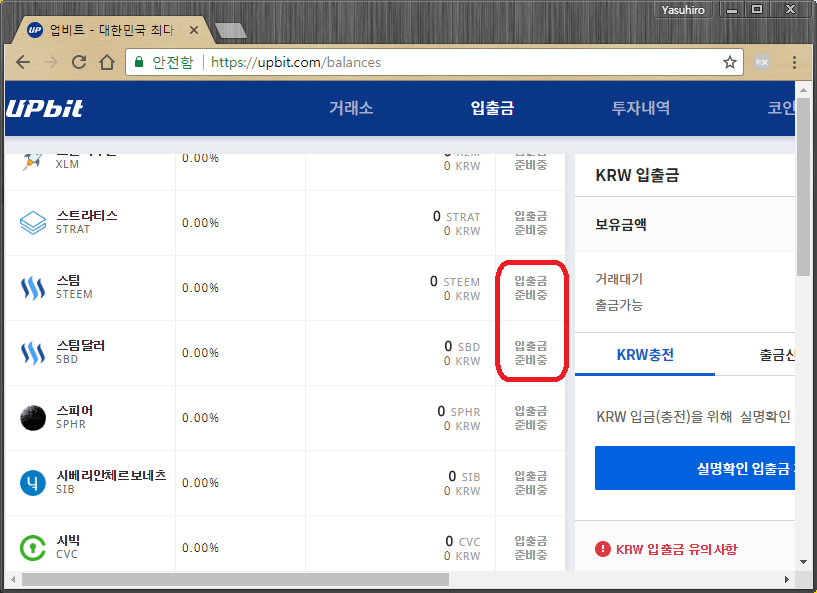Image resolution: width=817 pixels, height=593 pixels.
Task: Click 입출금 준비중 in SPHR row
Action: tap(531, 418)
